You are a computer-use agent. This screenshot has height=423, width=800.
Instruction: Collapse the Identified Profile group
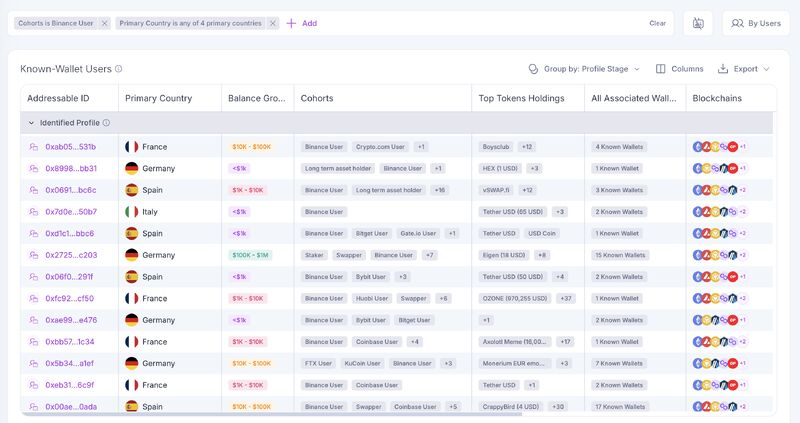[32, 123]
